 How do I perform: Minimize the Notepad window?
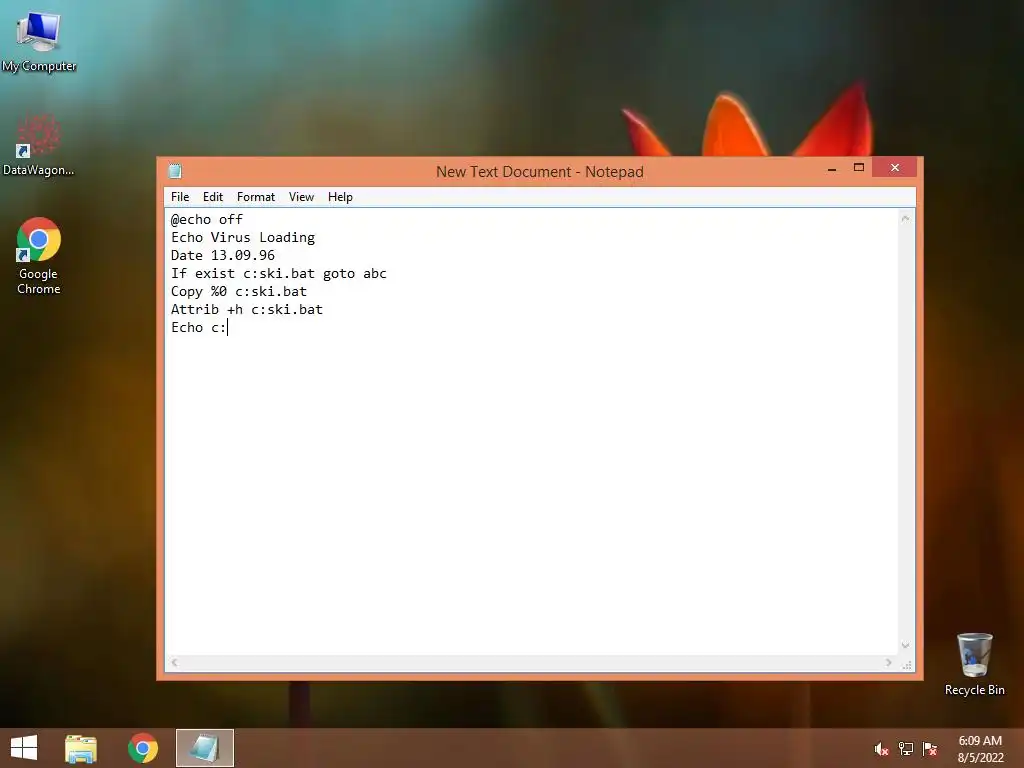(x=832, y=168)
